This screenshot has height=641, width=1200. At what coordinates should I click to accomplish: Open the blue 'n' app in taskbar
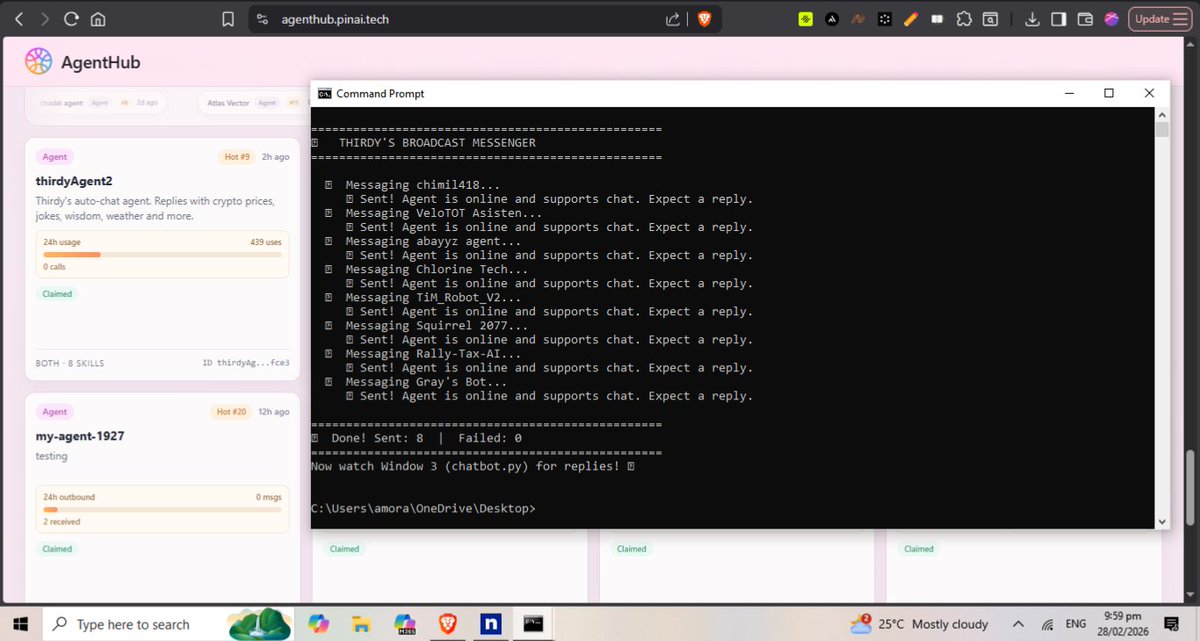coord(491,624)
